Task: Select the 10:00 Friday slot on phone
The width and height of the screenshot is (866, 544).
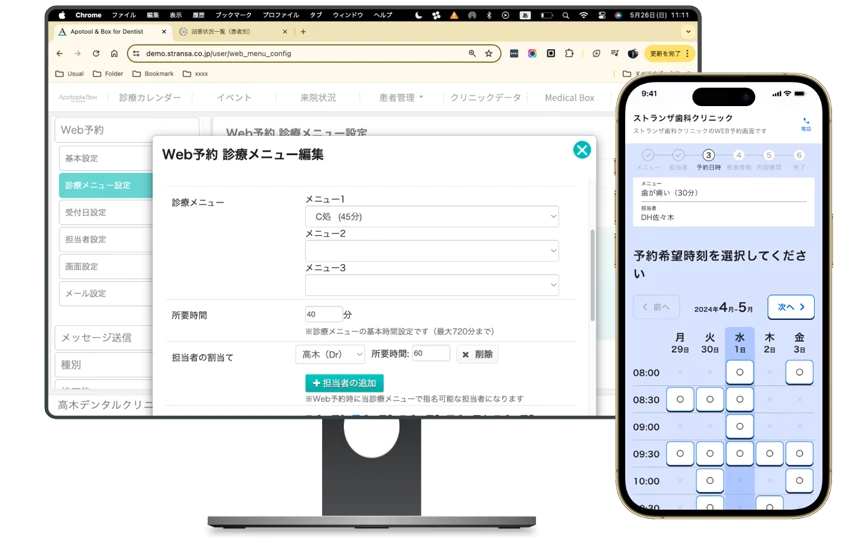Action: pyautogui.click(x=799, y=480)
